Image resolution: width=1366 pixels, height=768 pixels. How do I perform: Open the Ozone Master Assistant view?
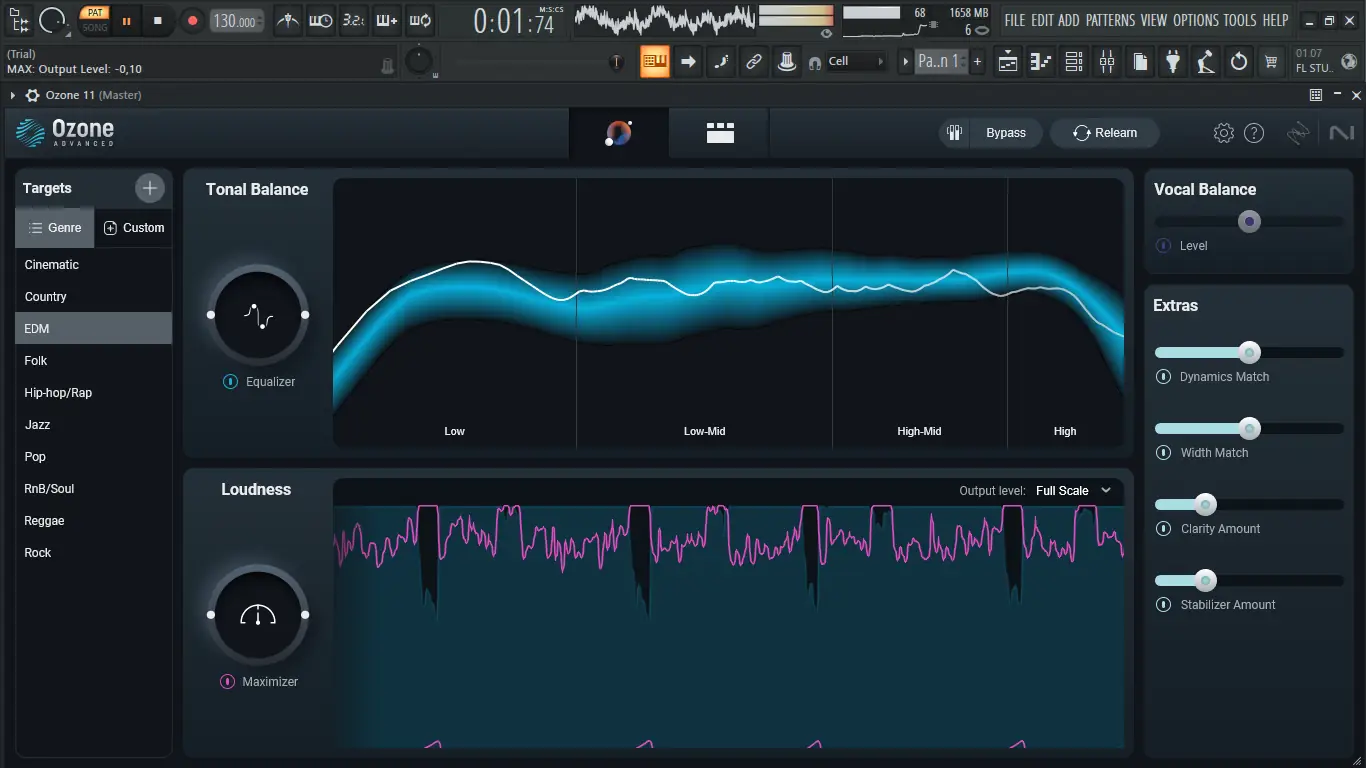[619, 133]
